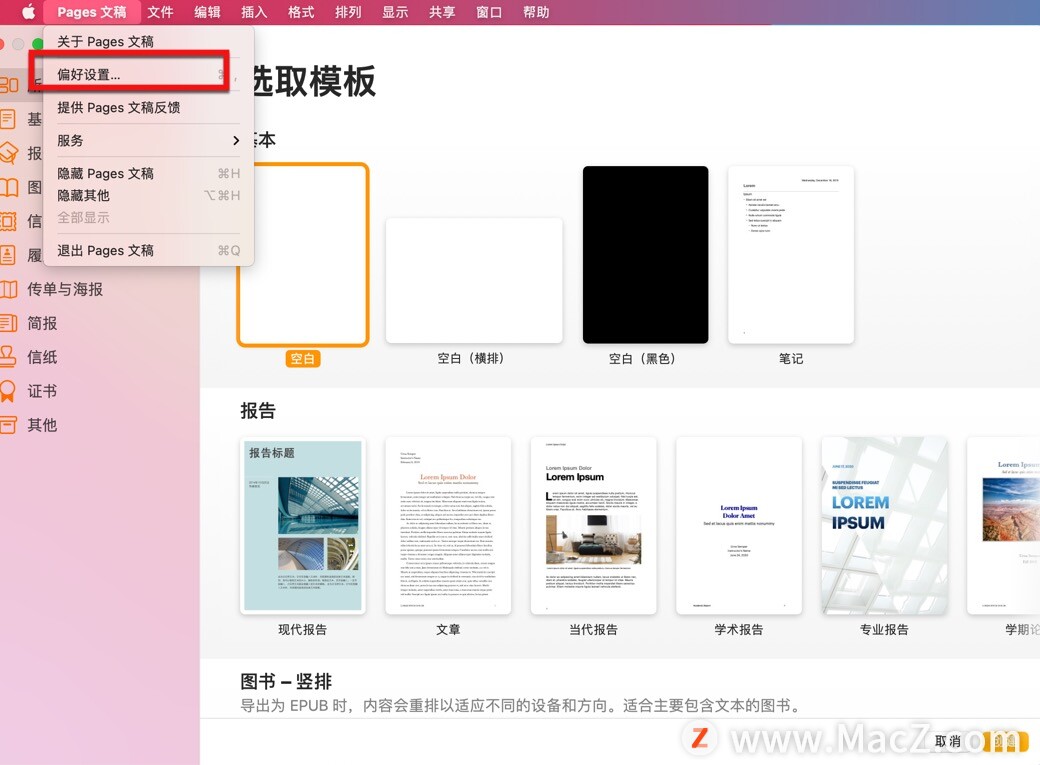Choose 提供 Pages 文稿反馈
1040x765 pixels.
point(149,107)
